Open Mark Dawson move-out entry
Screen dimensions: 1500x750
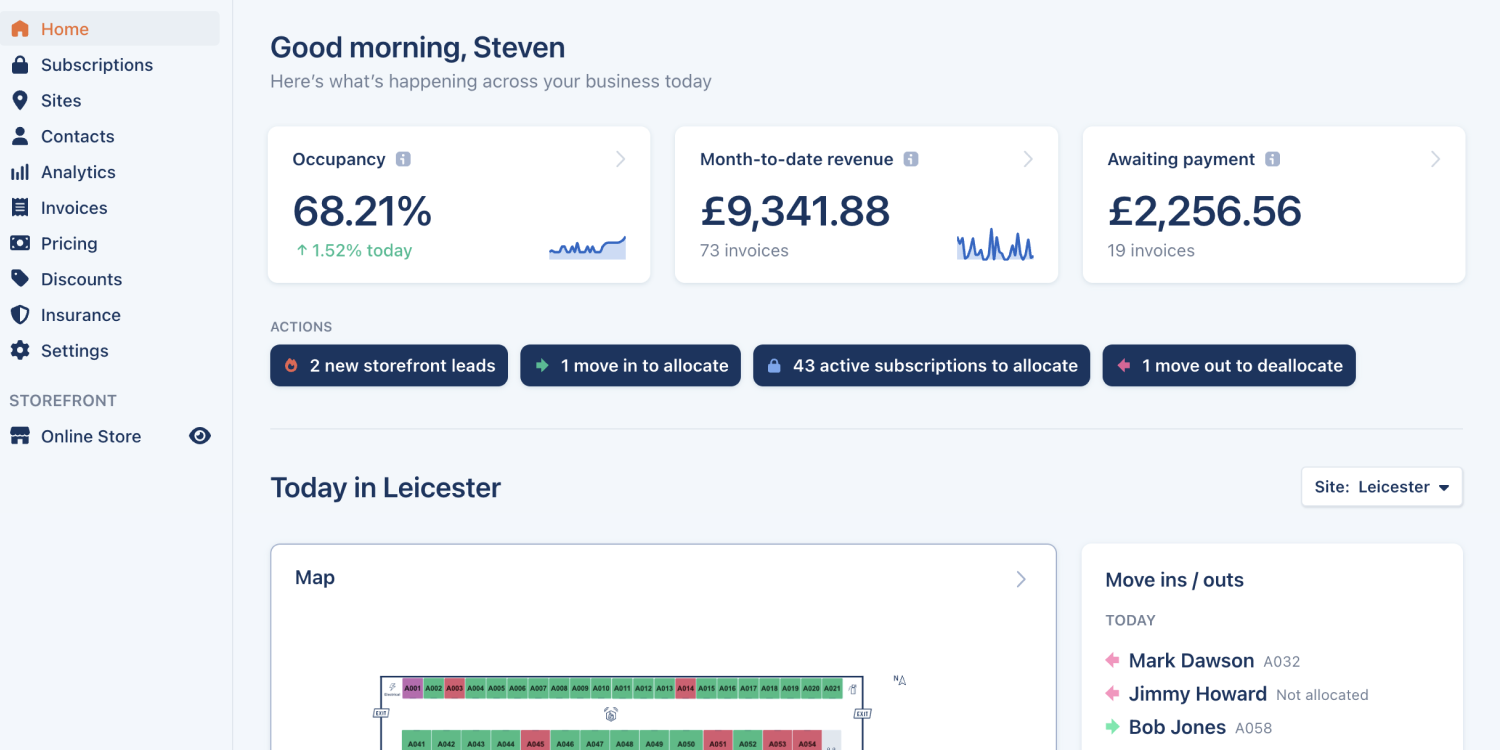coord(1190,661)
